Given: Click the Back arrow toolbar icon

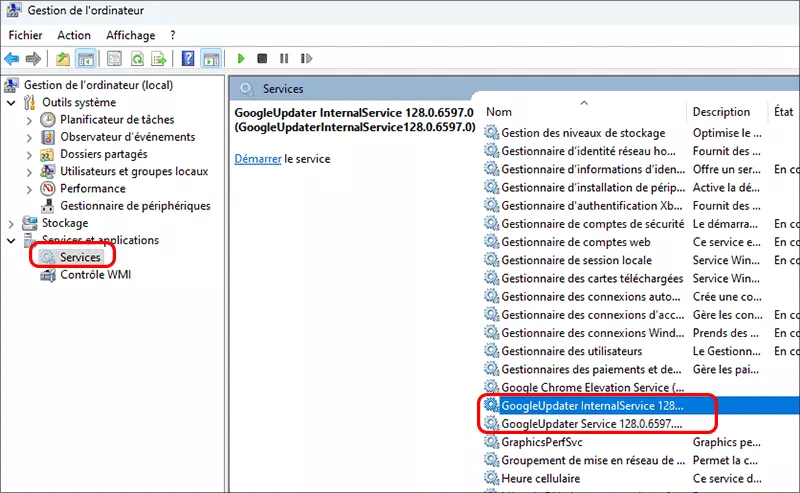Looking at the screenshot, I should click(12, 59).
